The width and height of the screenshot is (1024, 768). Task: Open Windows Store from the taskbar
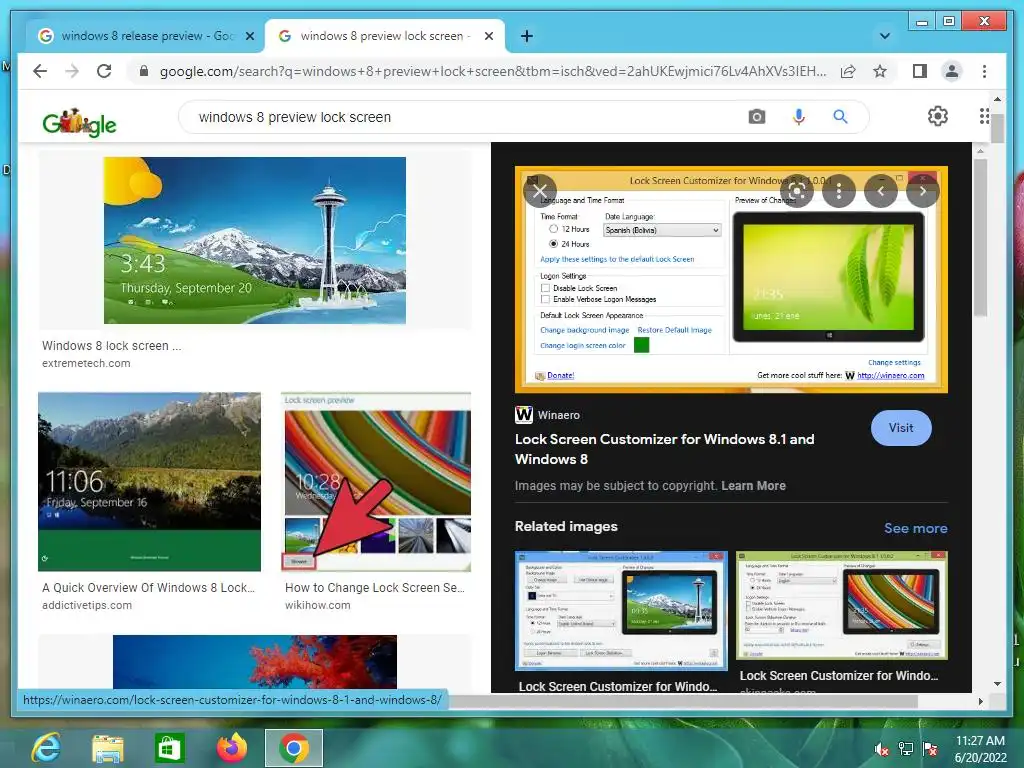169,748
